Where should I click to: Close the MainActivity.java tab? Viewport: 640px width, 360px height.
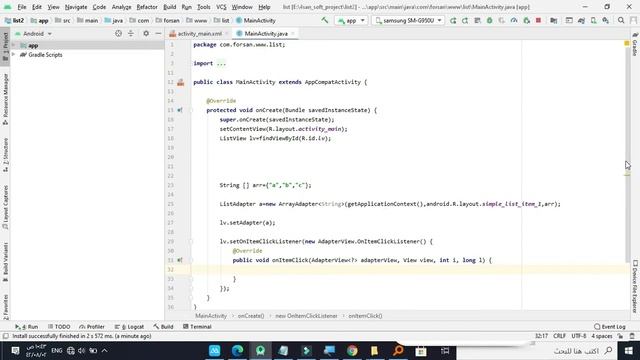click(293, 33)
